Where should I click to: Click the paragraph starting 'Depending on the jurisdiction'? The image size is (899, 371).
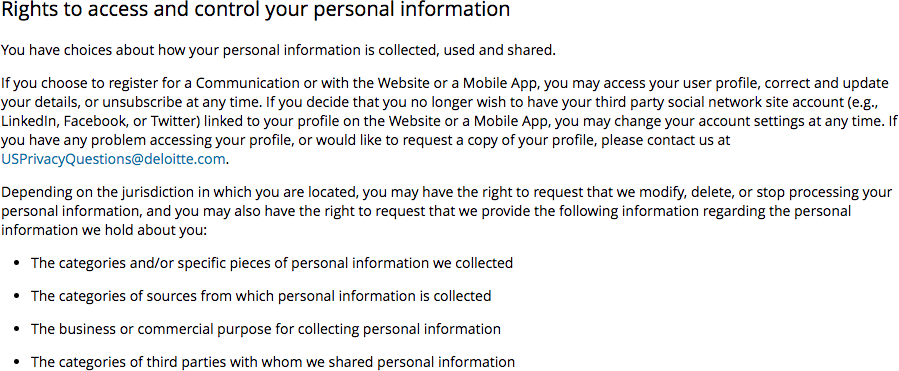447,211
